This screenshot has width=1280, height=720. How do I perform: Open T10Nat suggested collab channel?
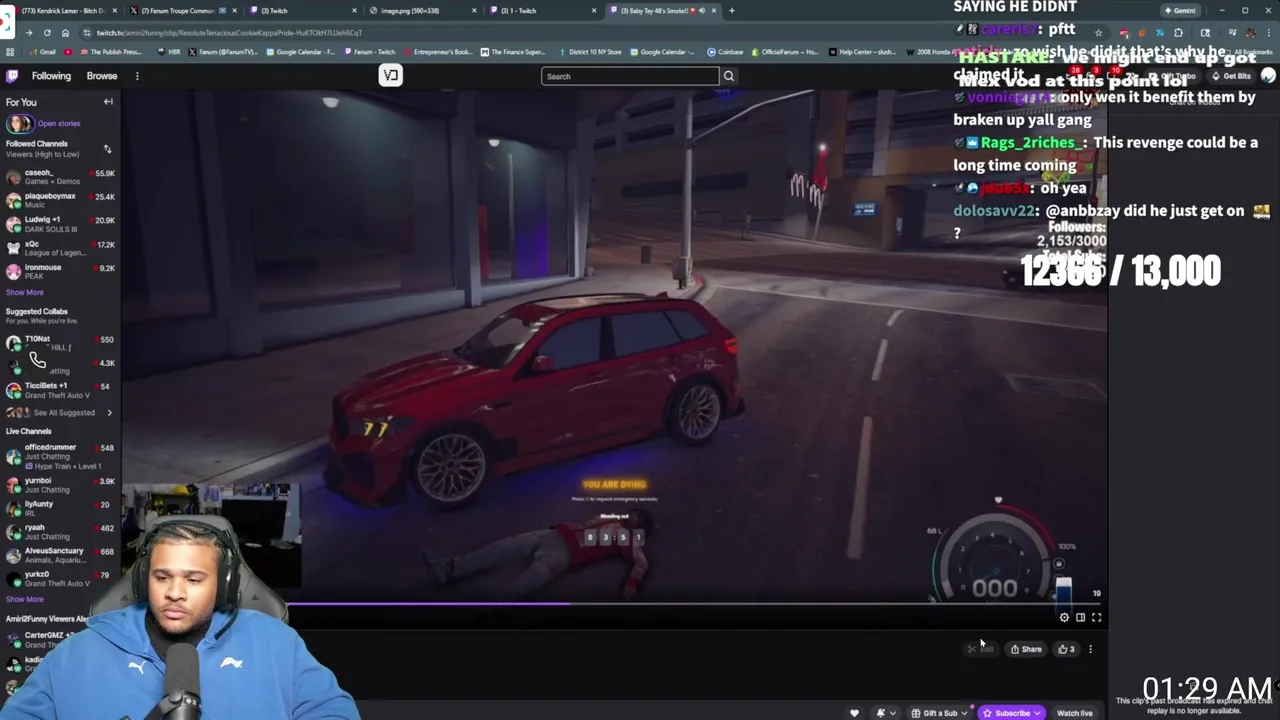coord(60,343)
